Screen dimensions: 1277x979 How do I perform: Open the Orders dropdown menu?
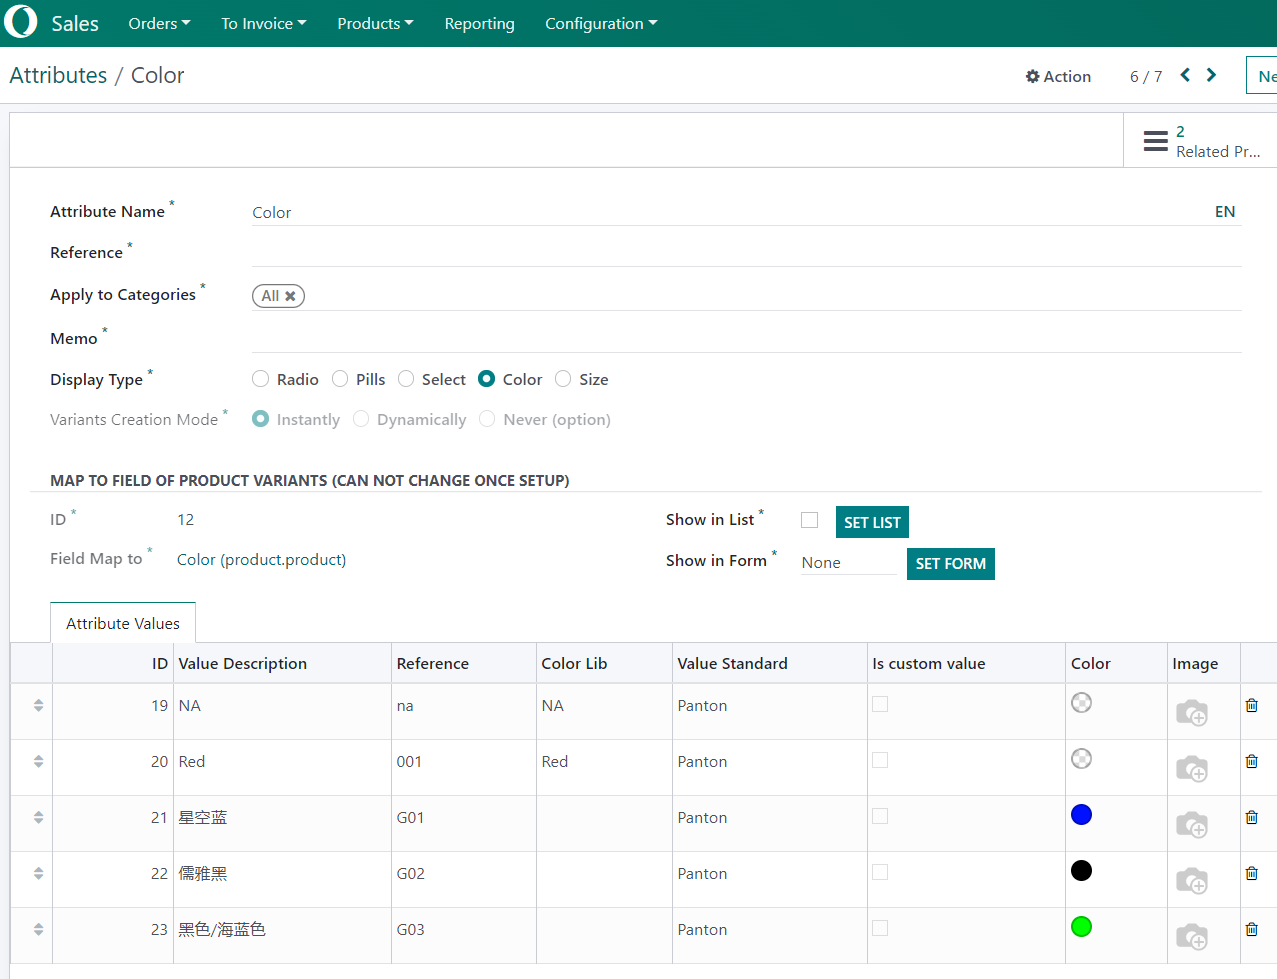pos(159,23)
